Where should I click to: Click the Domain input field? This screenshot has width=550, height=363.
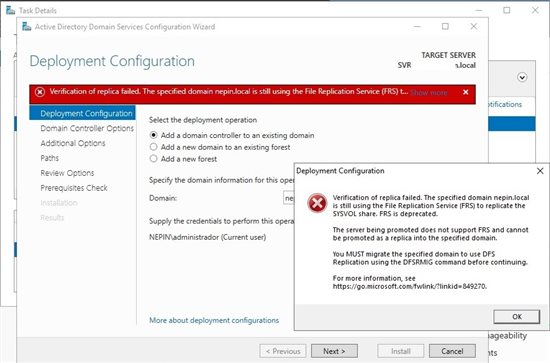coord(289,198)
